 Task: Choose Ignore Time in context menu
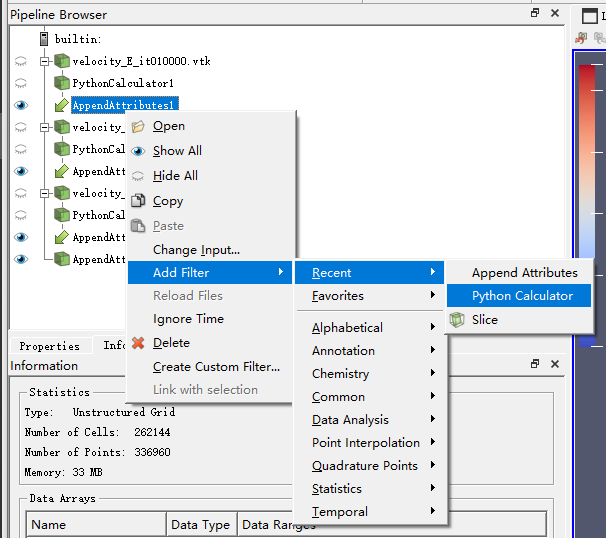pos(210,319)
